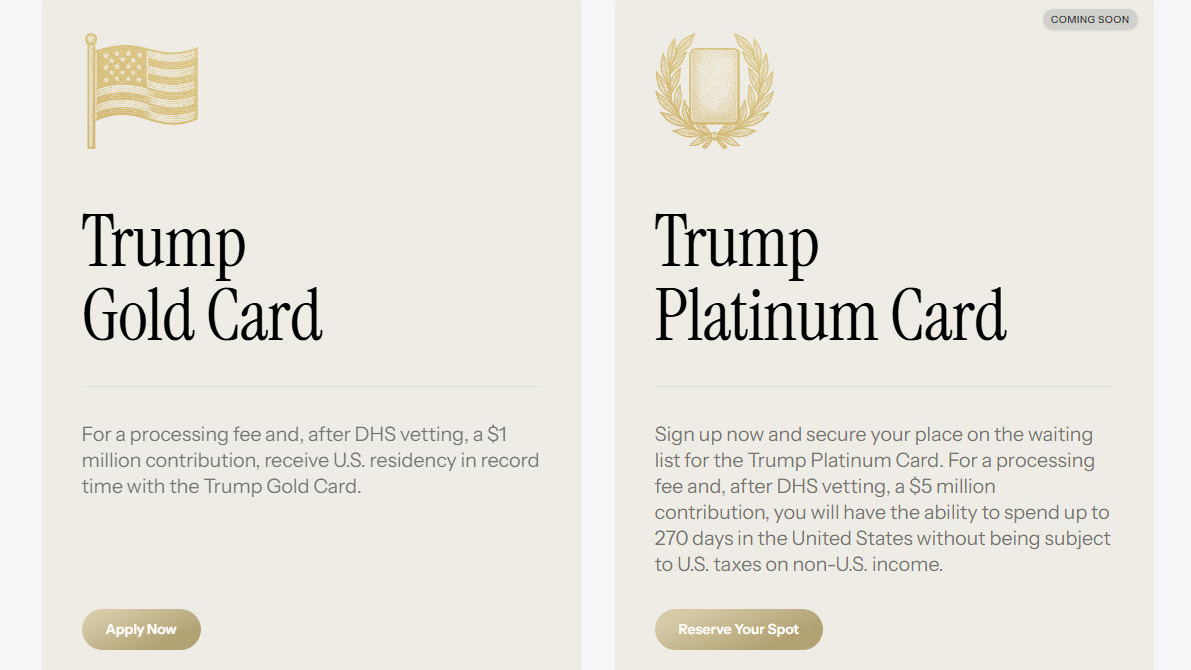Click the 'Sign up now' sentence start

(701, 435)
